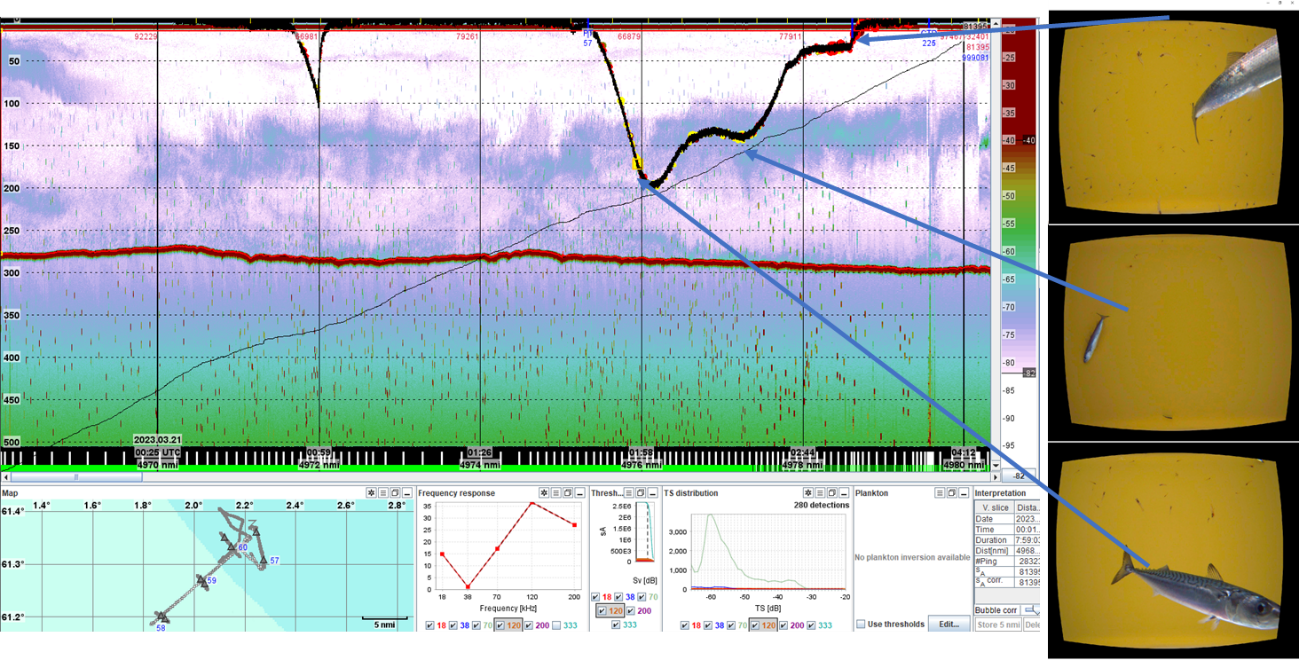Click the Edit button in the Plankton panel
Screen dimensions: 1299x660
pyautogui.click(x=948, y=623)
